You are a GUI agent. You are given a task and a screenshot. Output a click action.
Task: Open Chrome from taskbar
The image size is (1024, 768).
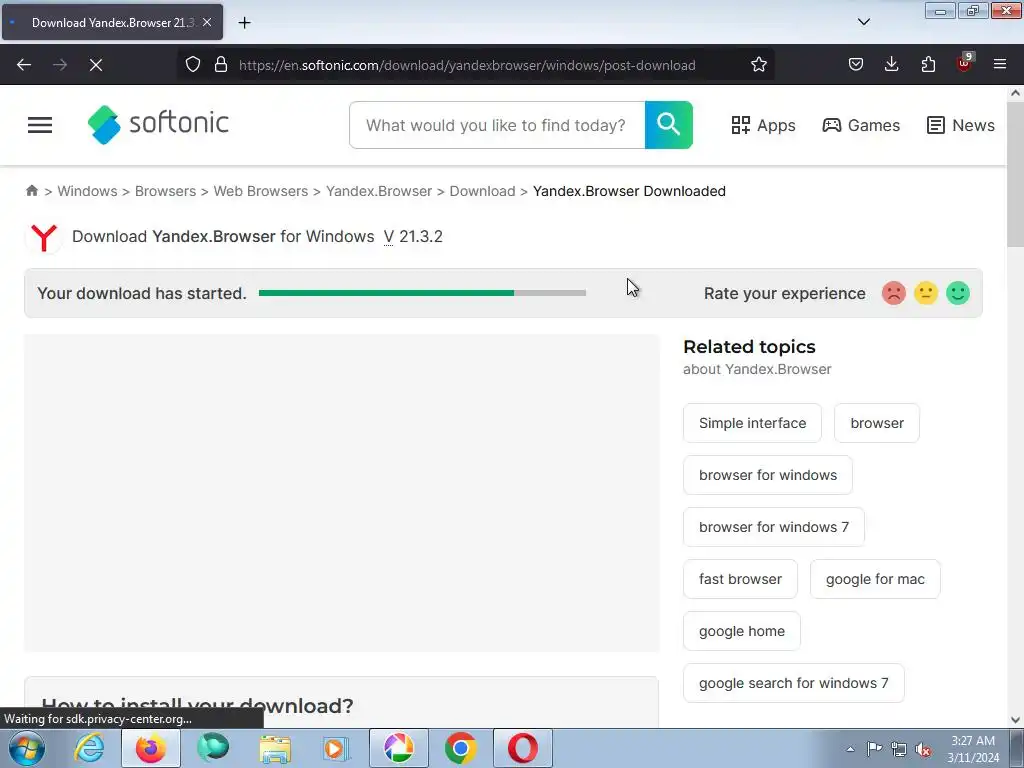coord(460,748)
